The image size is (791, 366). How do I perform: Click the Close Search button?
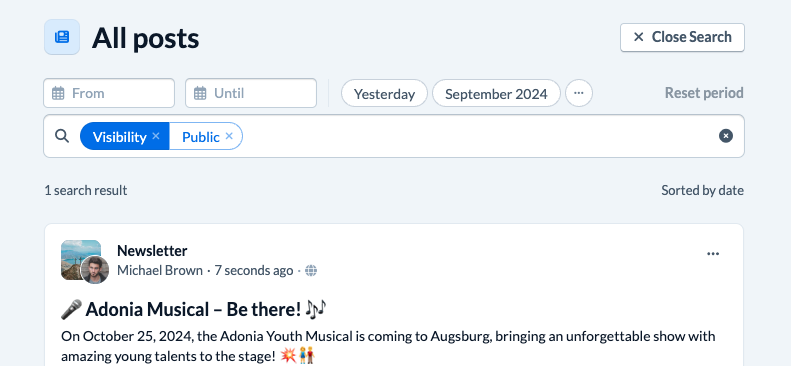point(683,37)
